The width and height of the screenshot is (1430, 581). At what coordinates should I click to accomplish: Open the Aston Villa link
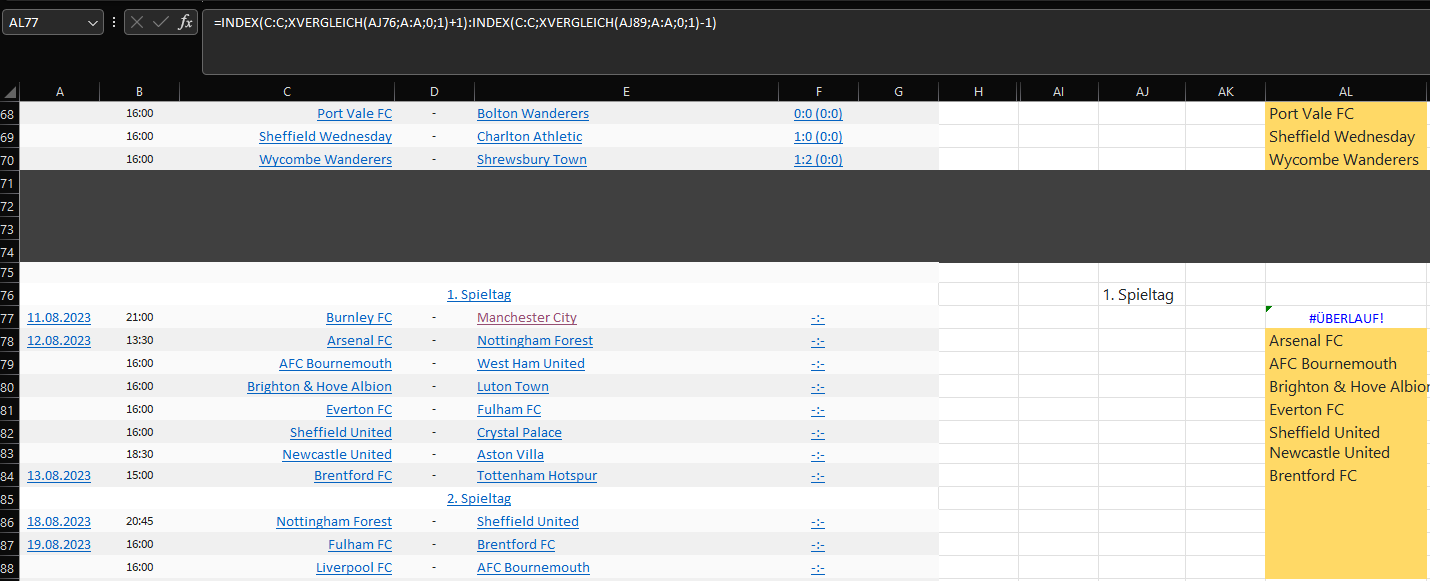(x=510, y=455)
